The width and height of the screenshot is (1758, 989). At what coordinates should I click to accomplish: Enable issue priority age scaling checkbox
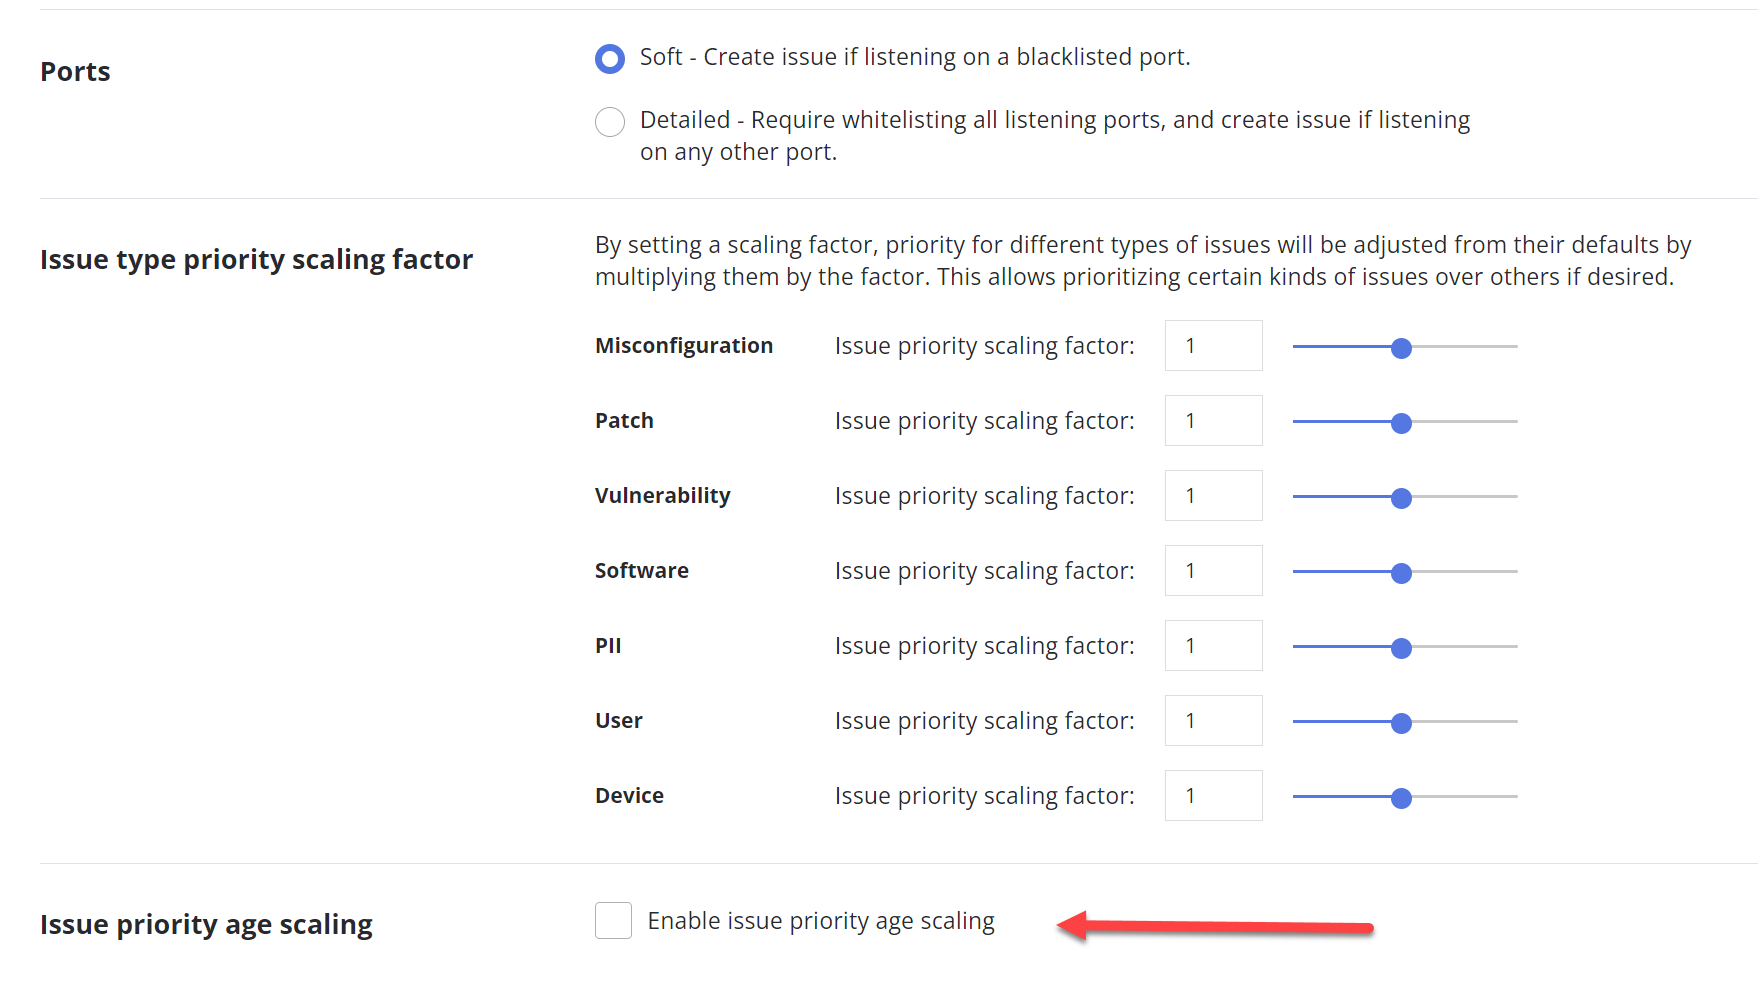pyautogui.click(x=613, y=921)
